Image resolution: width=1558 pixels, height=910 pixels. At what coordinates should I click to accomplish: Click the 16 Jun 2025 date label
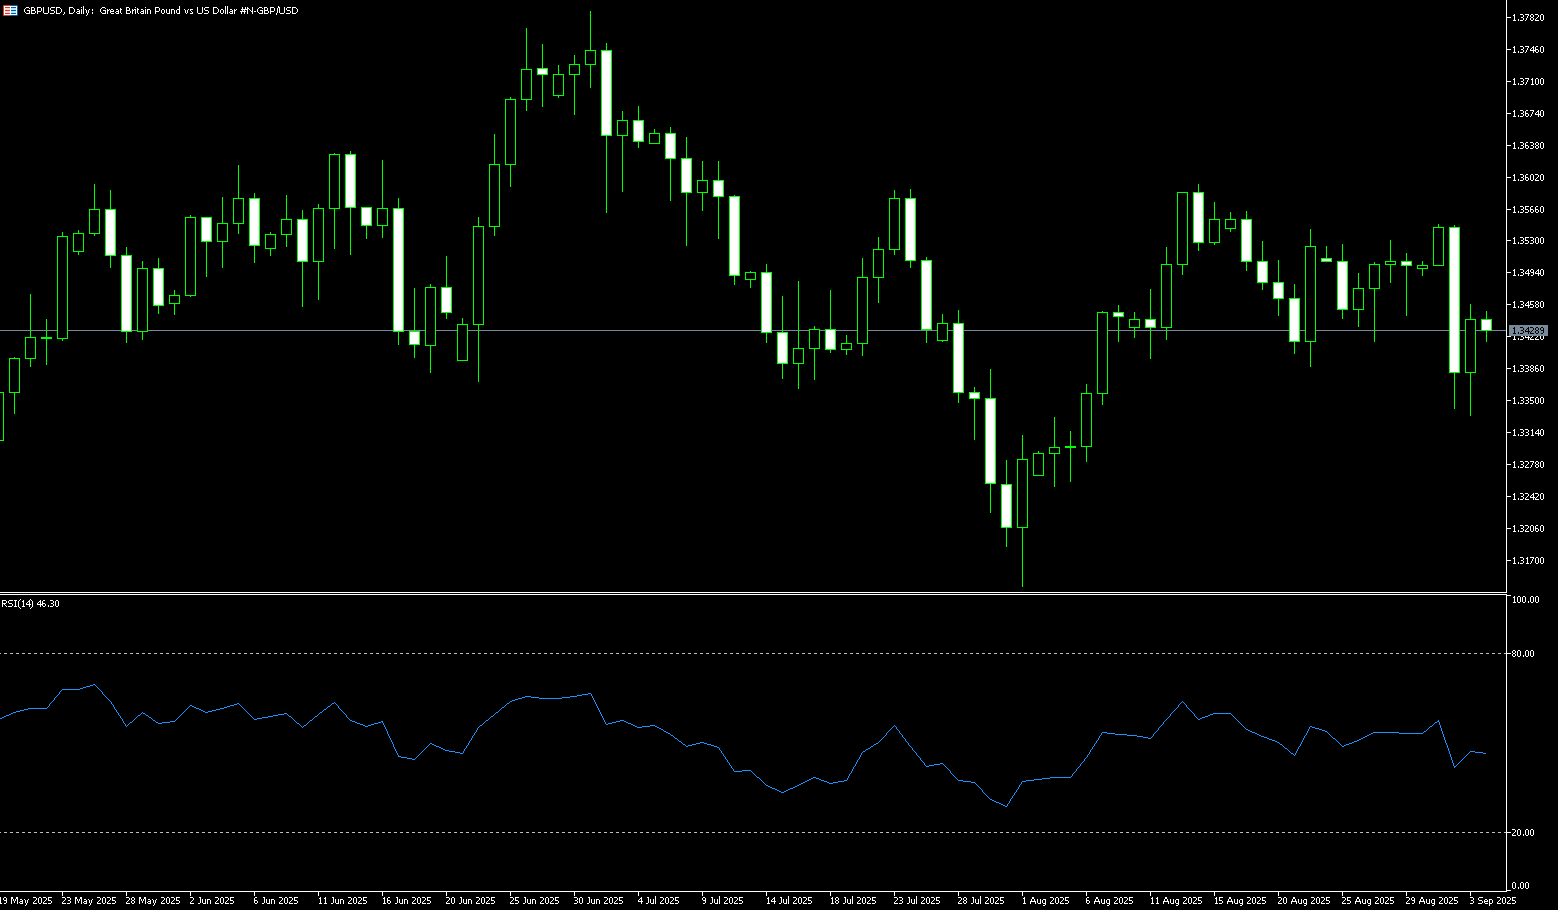coord(406,901)
